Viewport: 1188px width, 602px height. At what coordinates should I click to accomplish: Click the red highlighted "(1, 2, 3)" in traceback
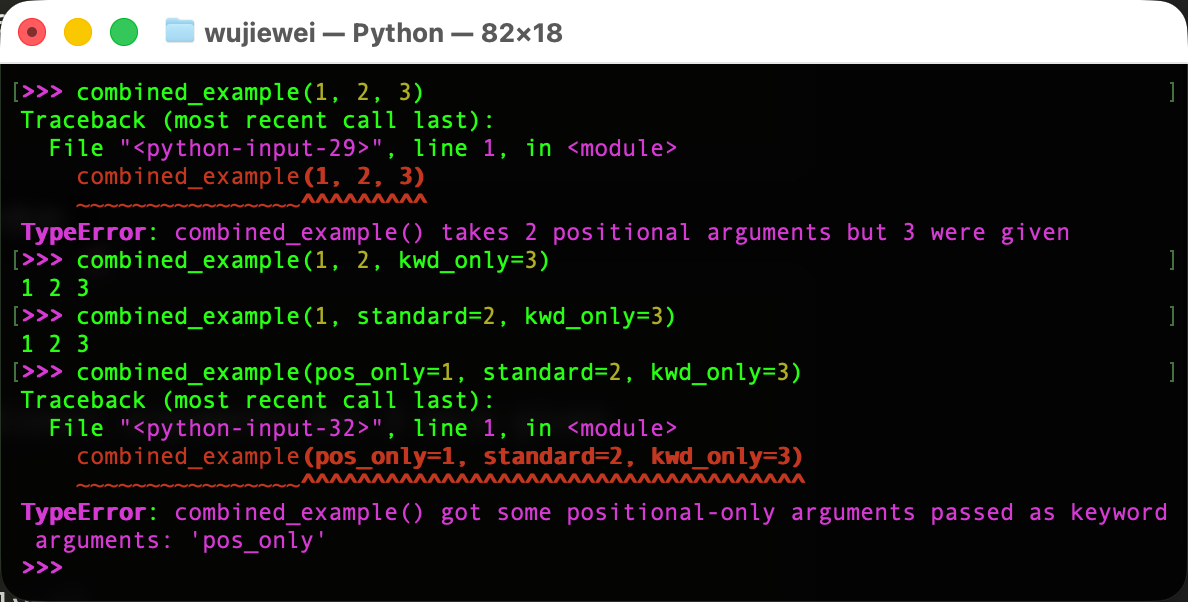tap(363, 177)
